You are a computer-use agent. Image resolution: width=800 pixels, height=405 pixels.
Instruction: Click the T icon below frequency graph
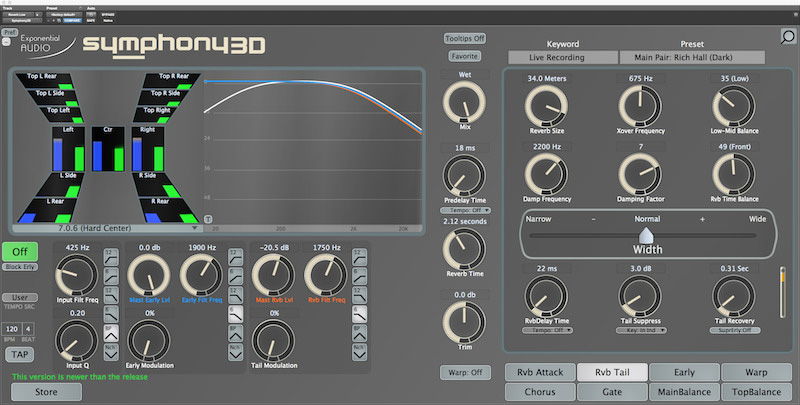(x=208, y=219)
